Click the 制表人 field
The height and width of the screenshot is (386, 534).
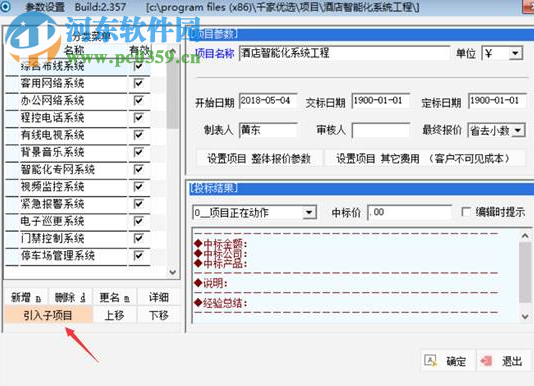click(268, 130)
